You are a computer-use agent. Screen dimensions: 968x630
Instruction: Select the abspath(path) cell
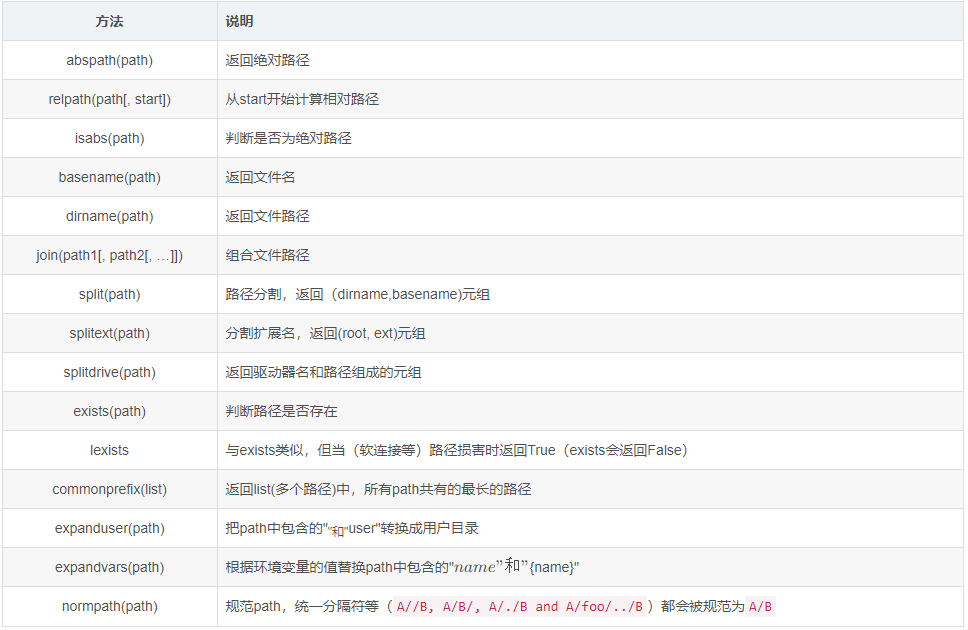tap(109, 61)
